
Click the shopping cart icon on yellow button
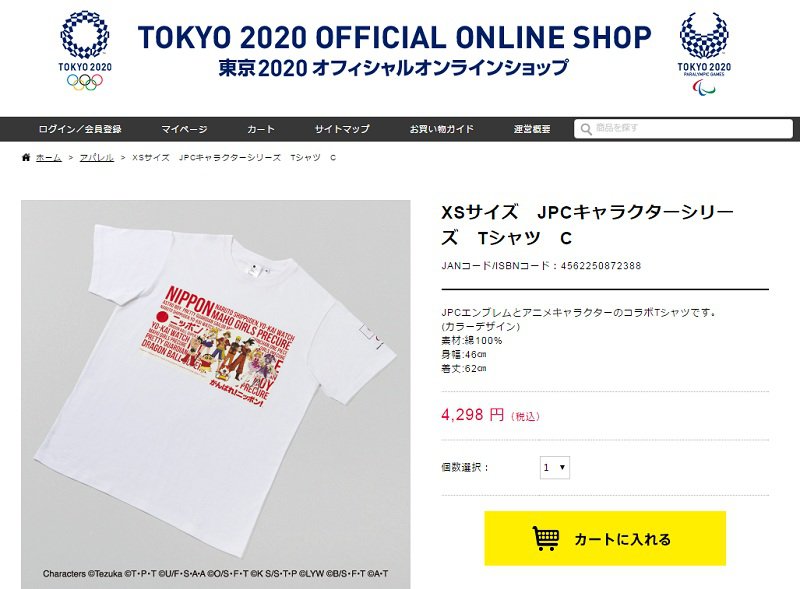546,538
